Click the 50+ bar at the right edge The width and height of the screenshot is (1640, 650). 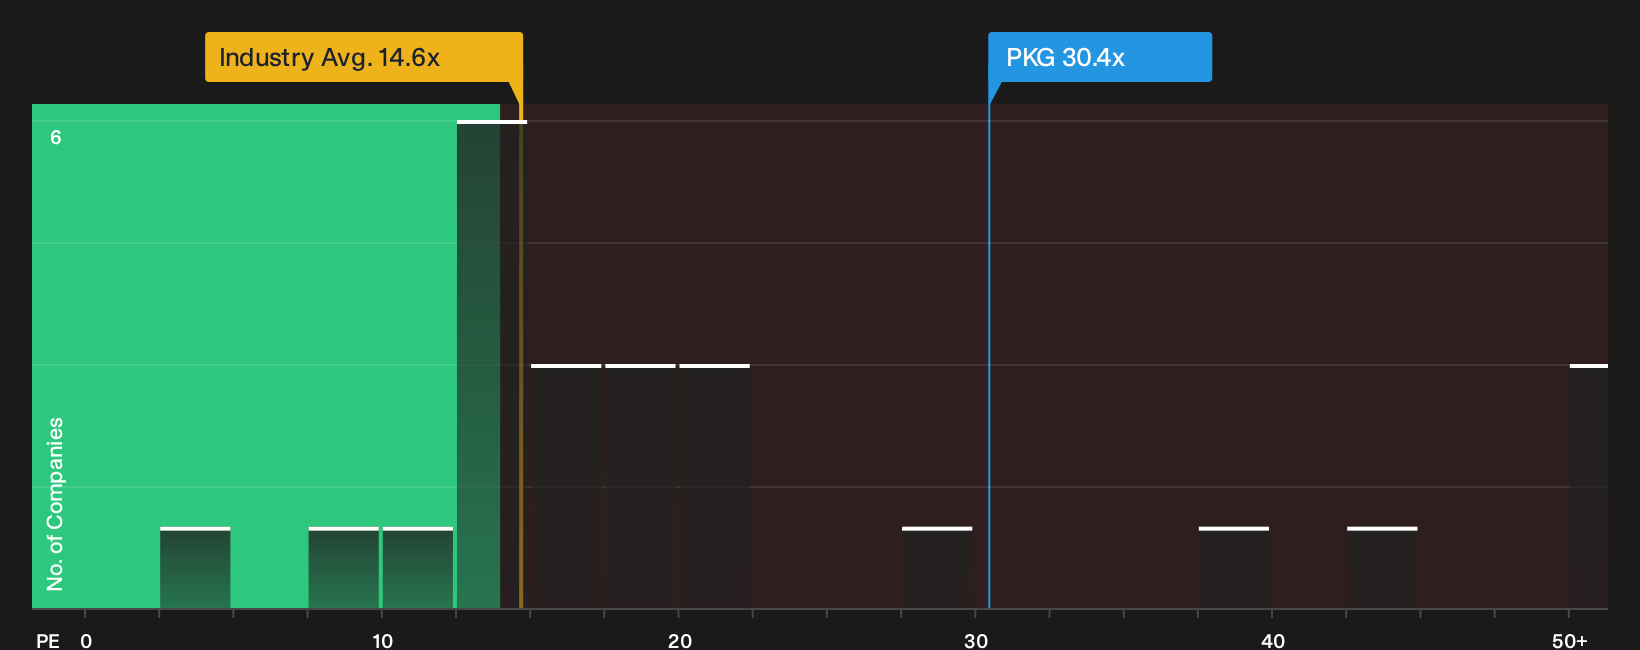(1589, 486)
